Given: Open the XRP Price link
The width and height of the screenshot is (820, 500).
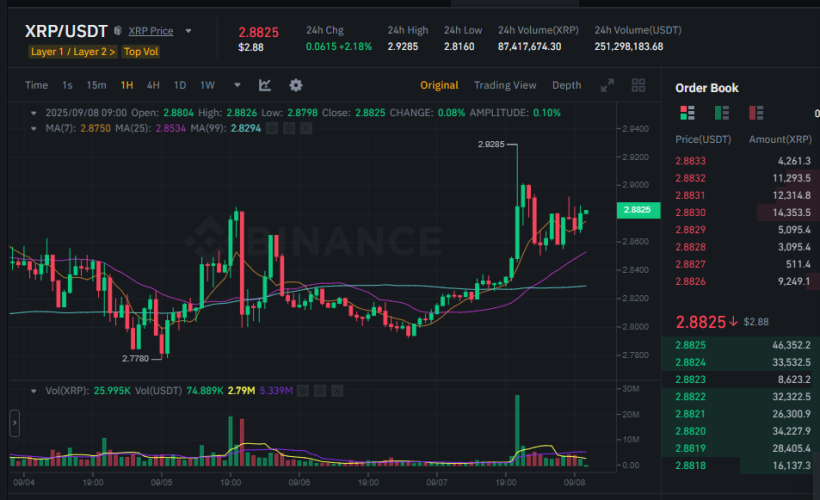Looking at the screenshot, I should click(150, 31).
